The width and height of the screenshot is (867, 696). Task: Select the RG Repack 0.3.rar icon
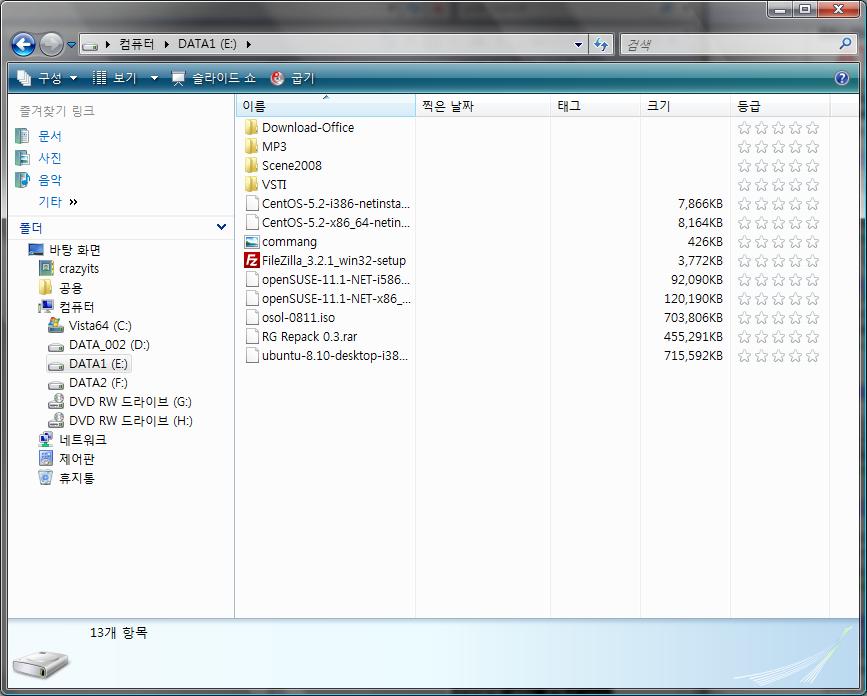(252, 337)
